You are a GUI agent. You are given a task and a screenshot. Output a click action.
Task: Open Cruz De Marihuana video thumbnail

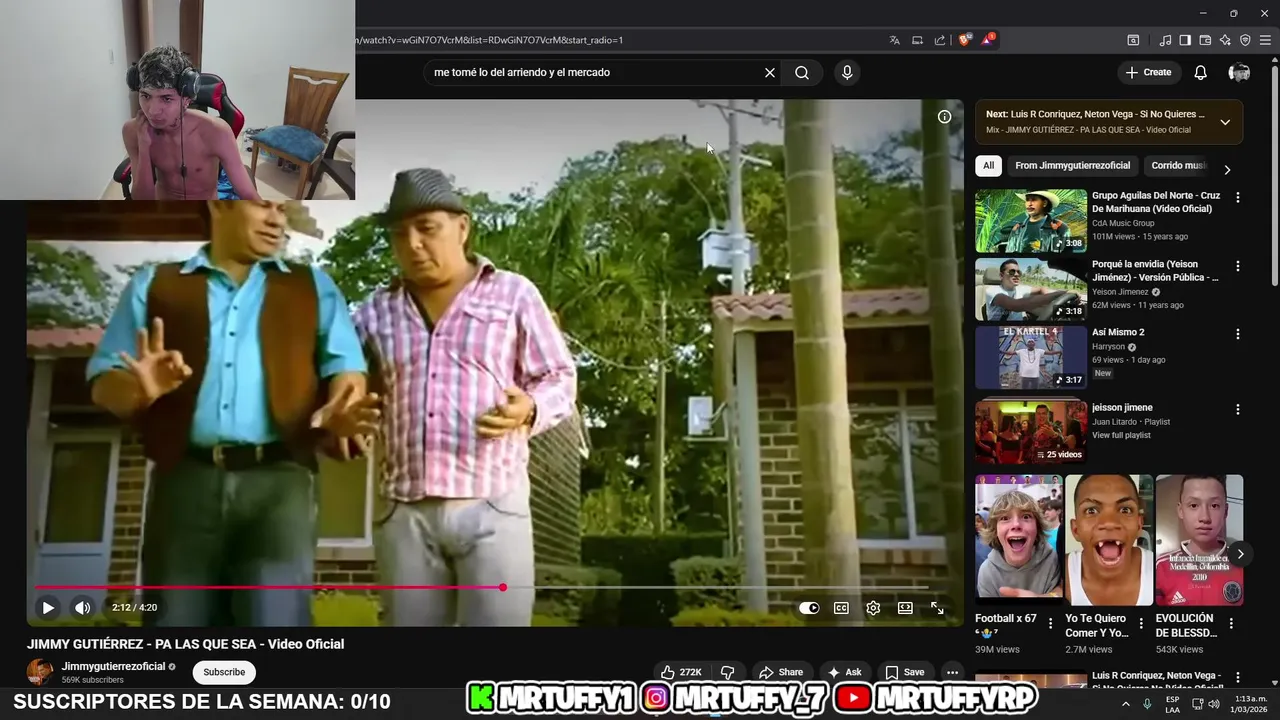[x=1031, y=221]
